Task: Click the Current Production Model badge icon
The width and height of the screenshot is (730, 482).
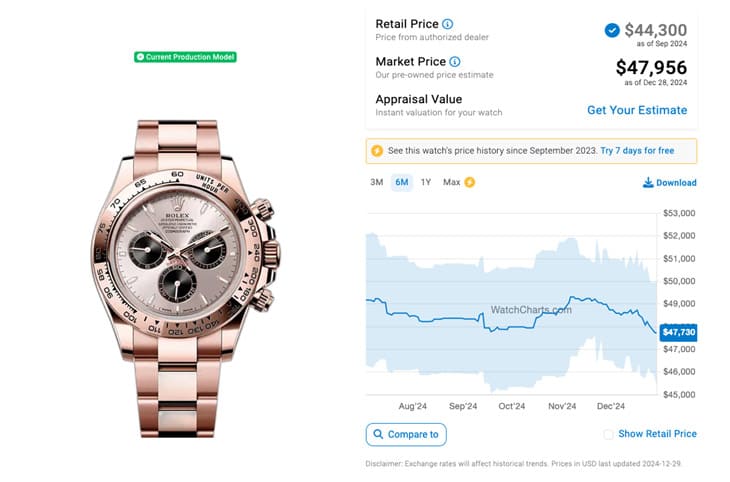Action: [x=140, y=57]
